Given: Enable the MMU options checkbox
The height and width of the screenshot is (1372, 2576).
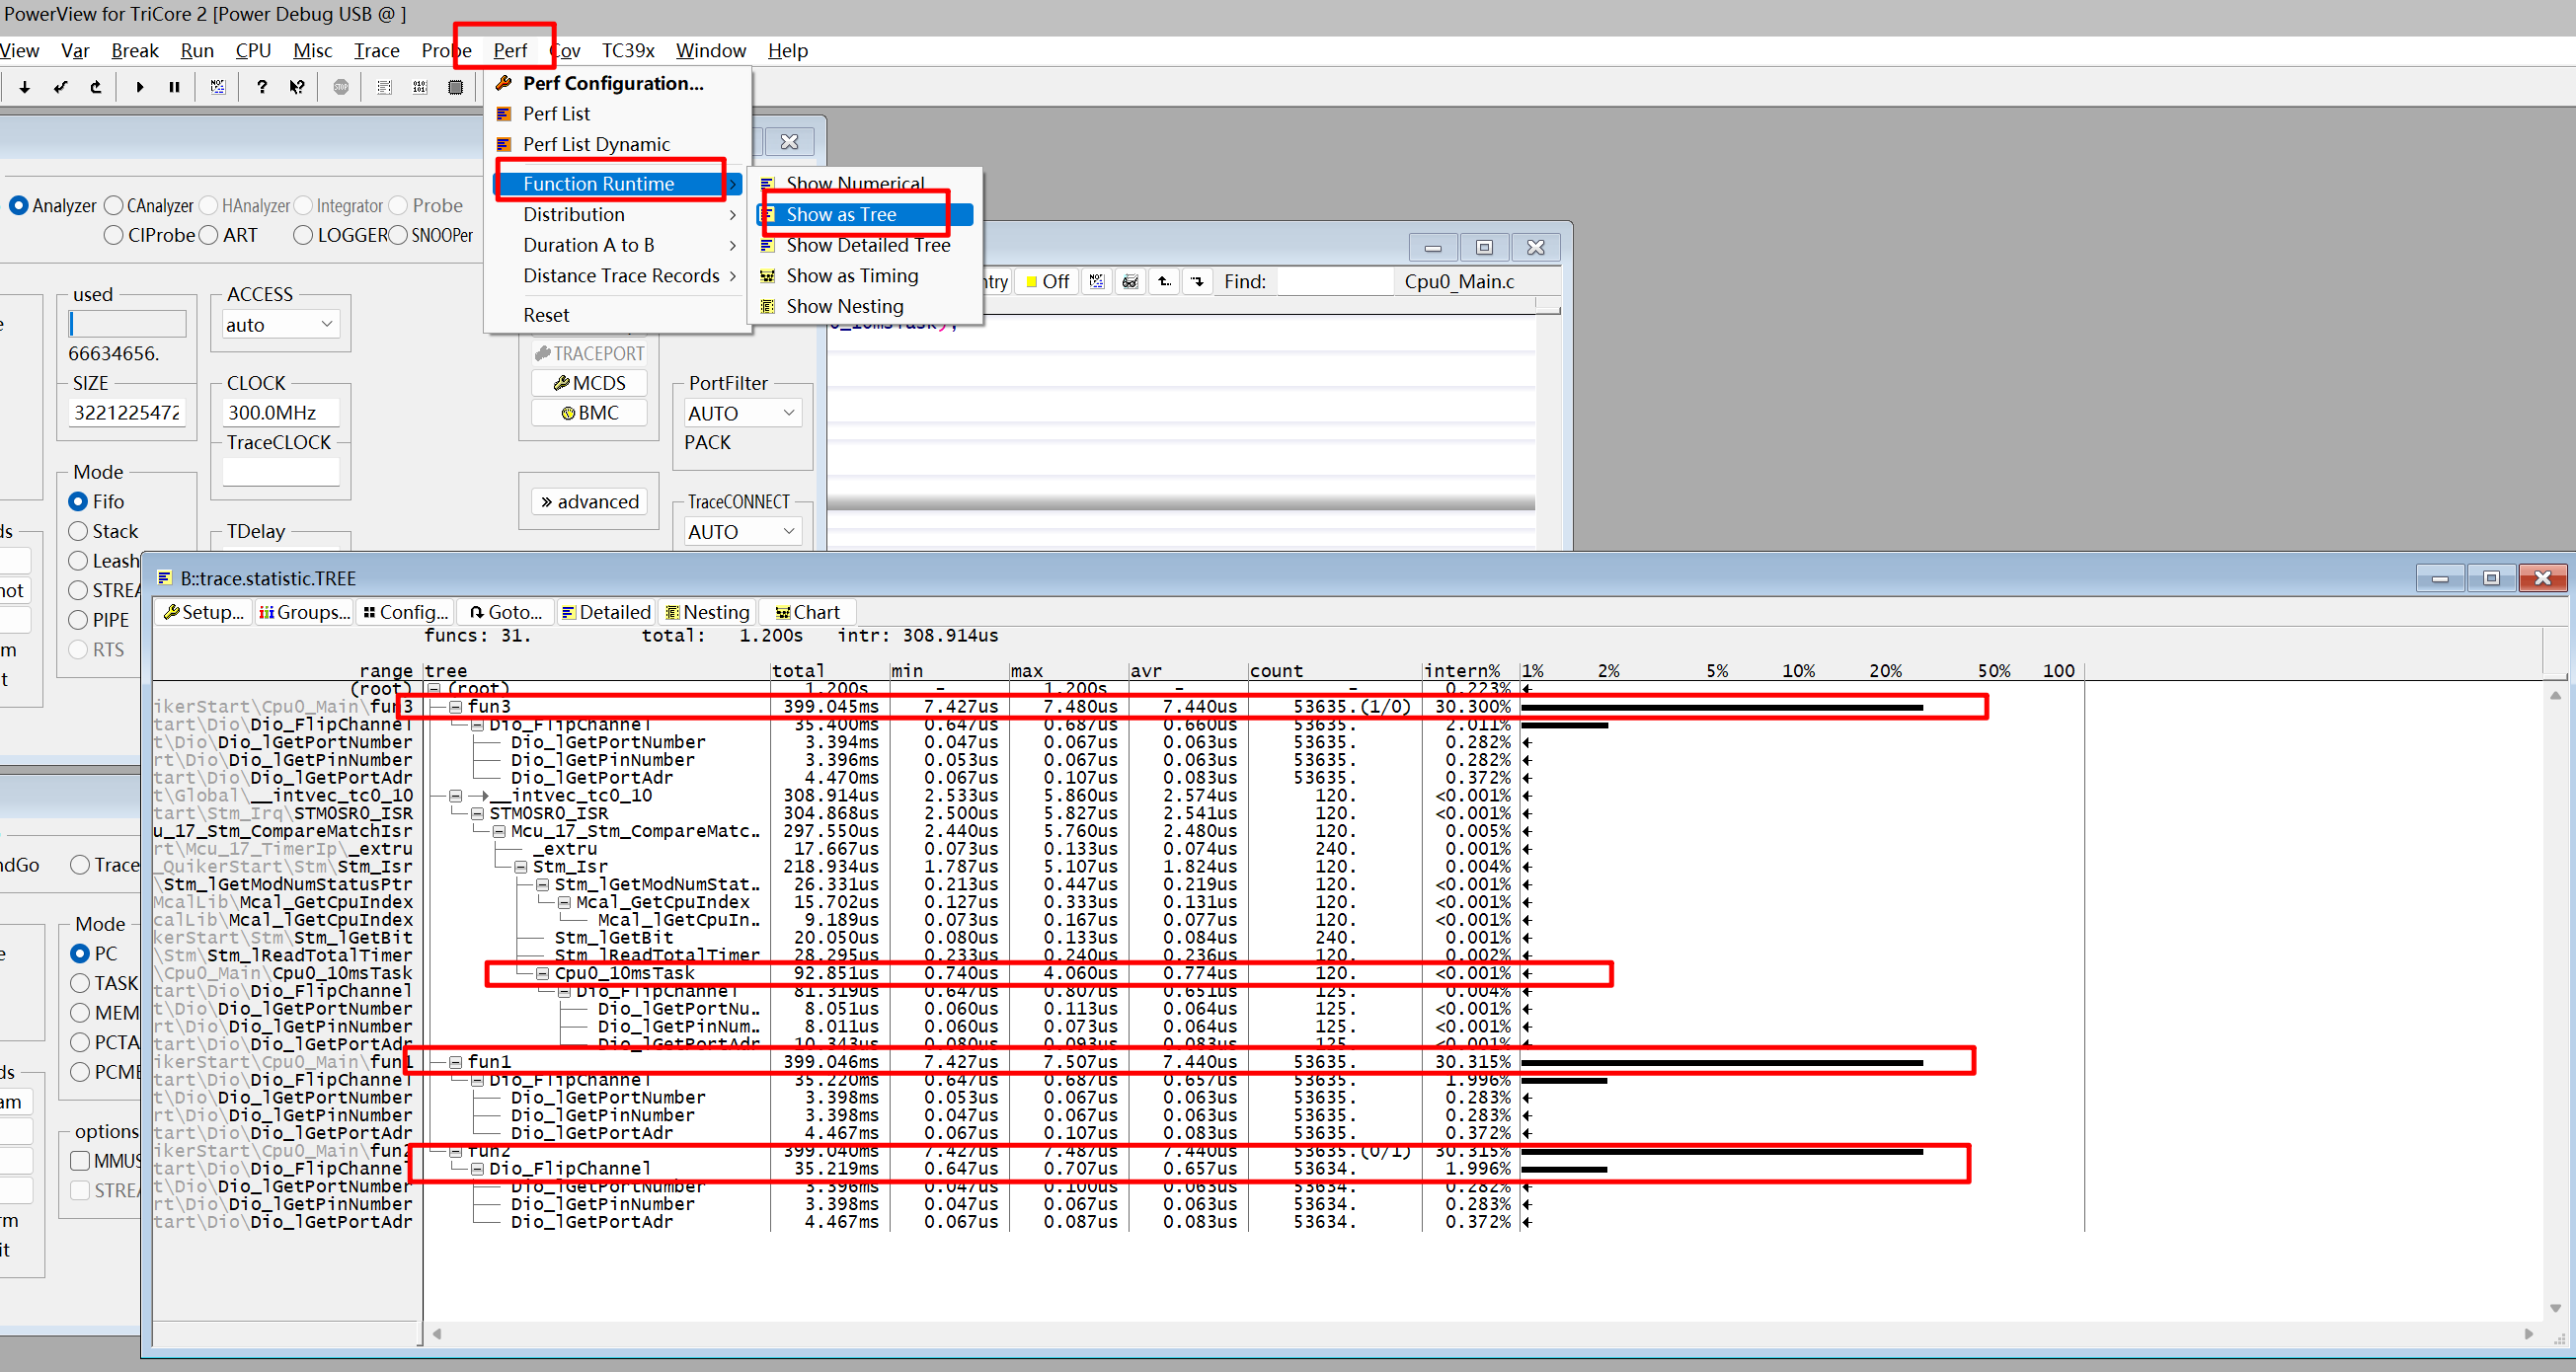Looking at the screenshot, I should (80, 1161).
